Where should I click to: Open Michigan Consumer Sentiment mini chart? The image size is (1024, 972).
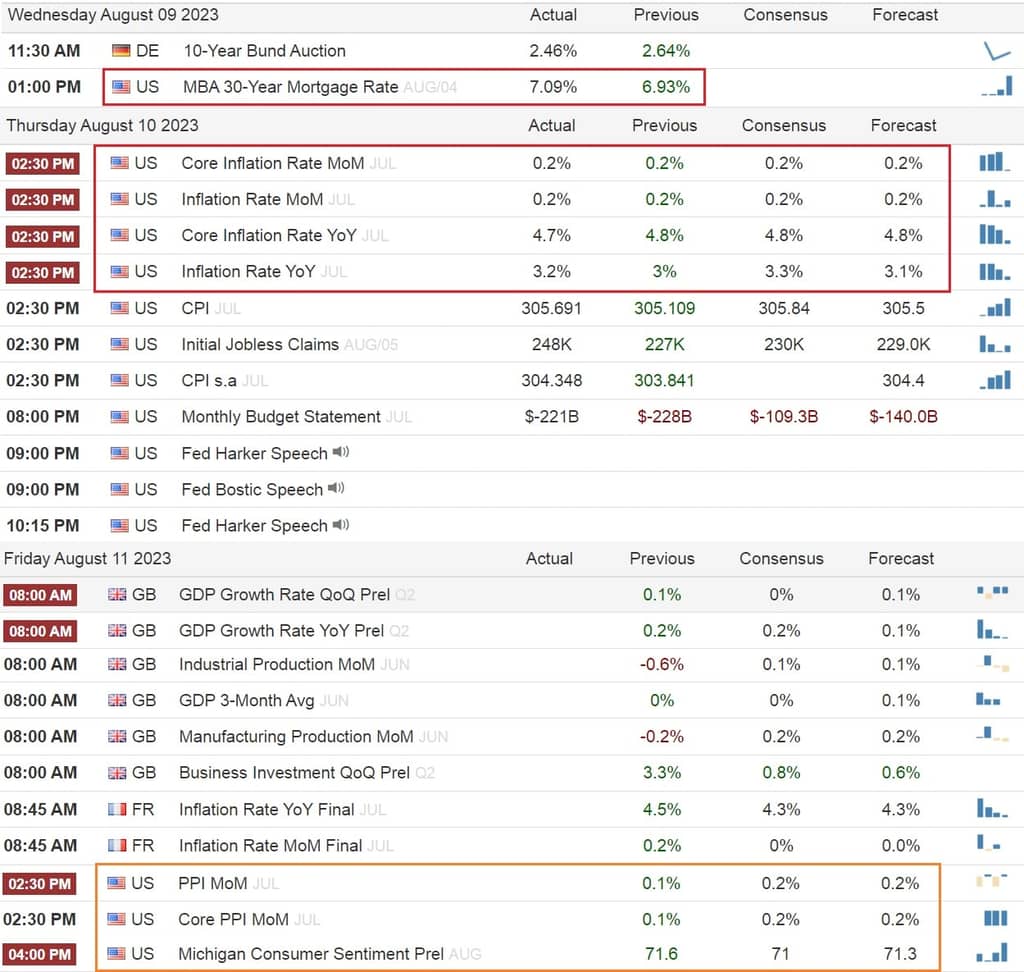click(x=993, y=953)
